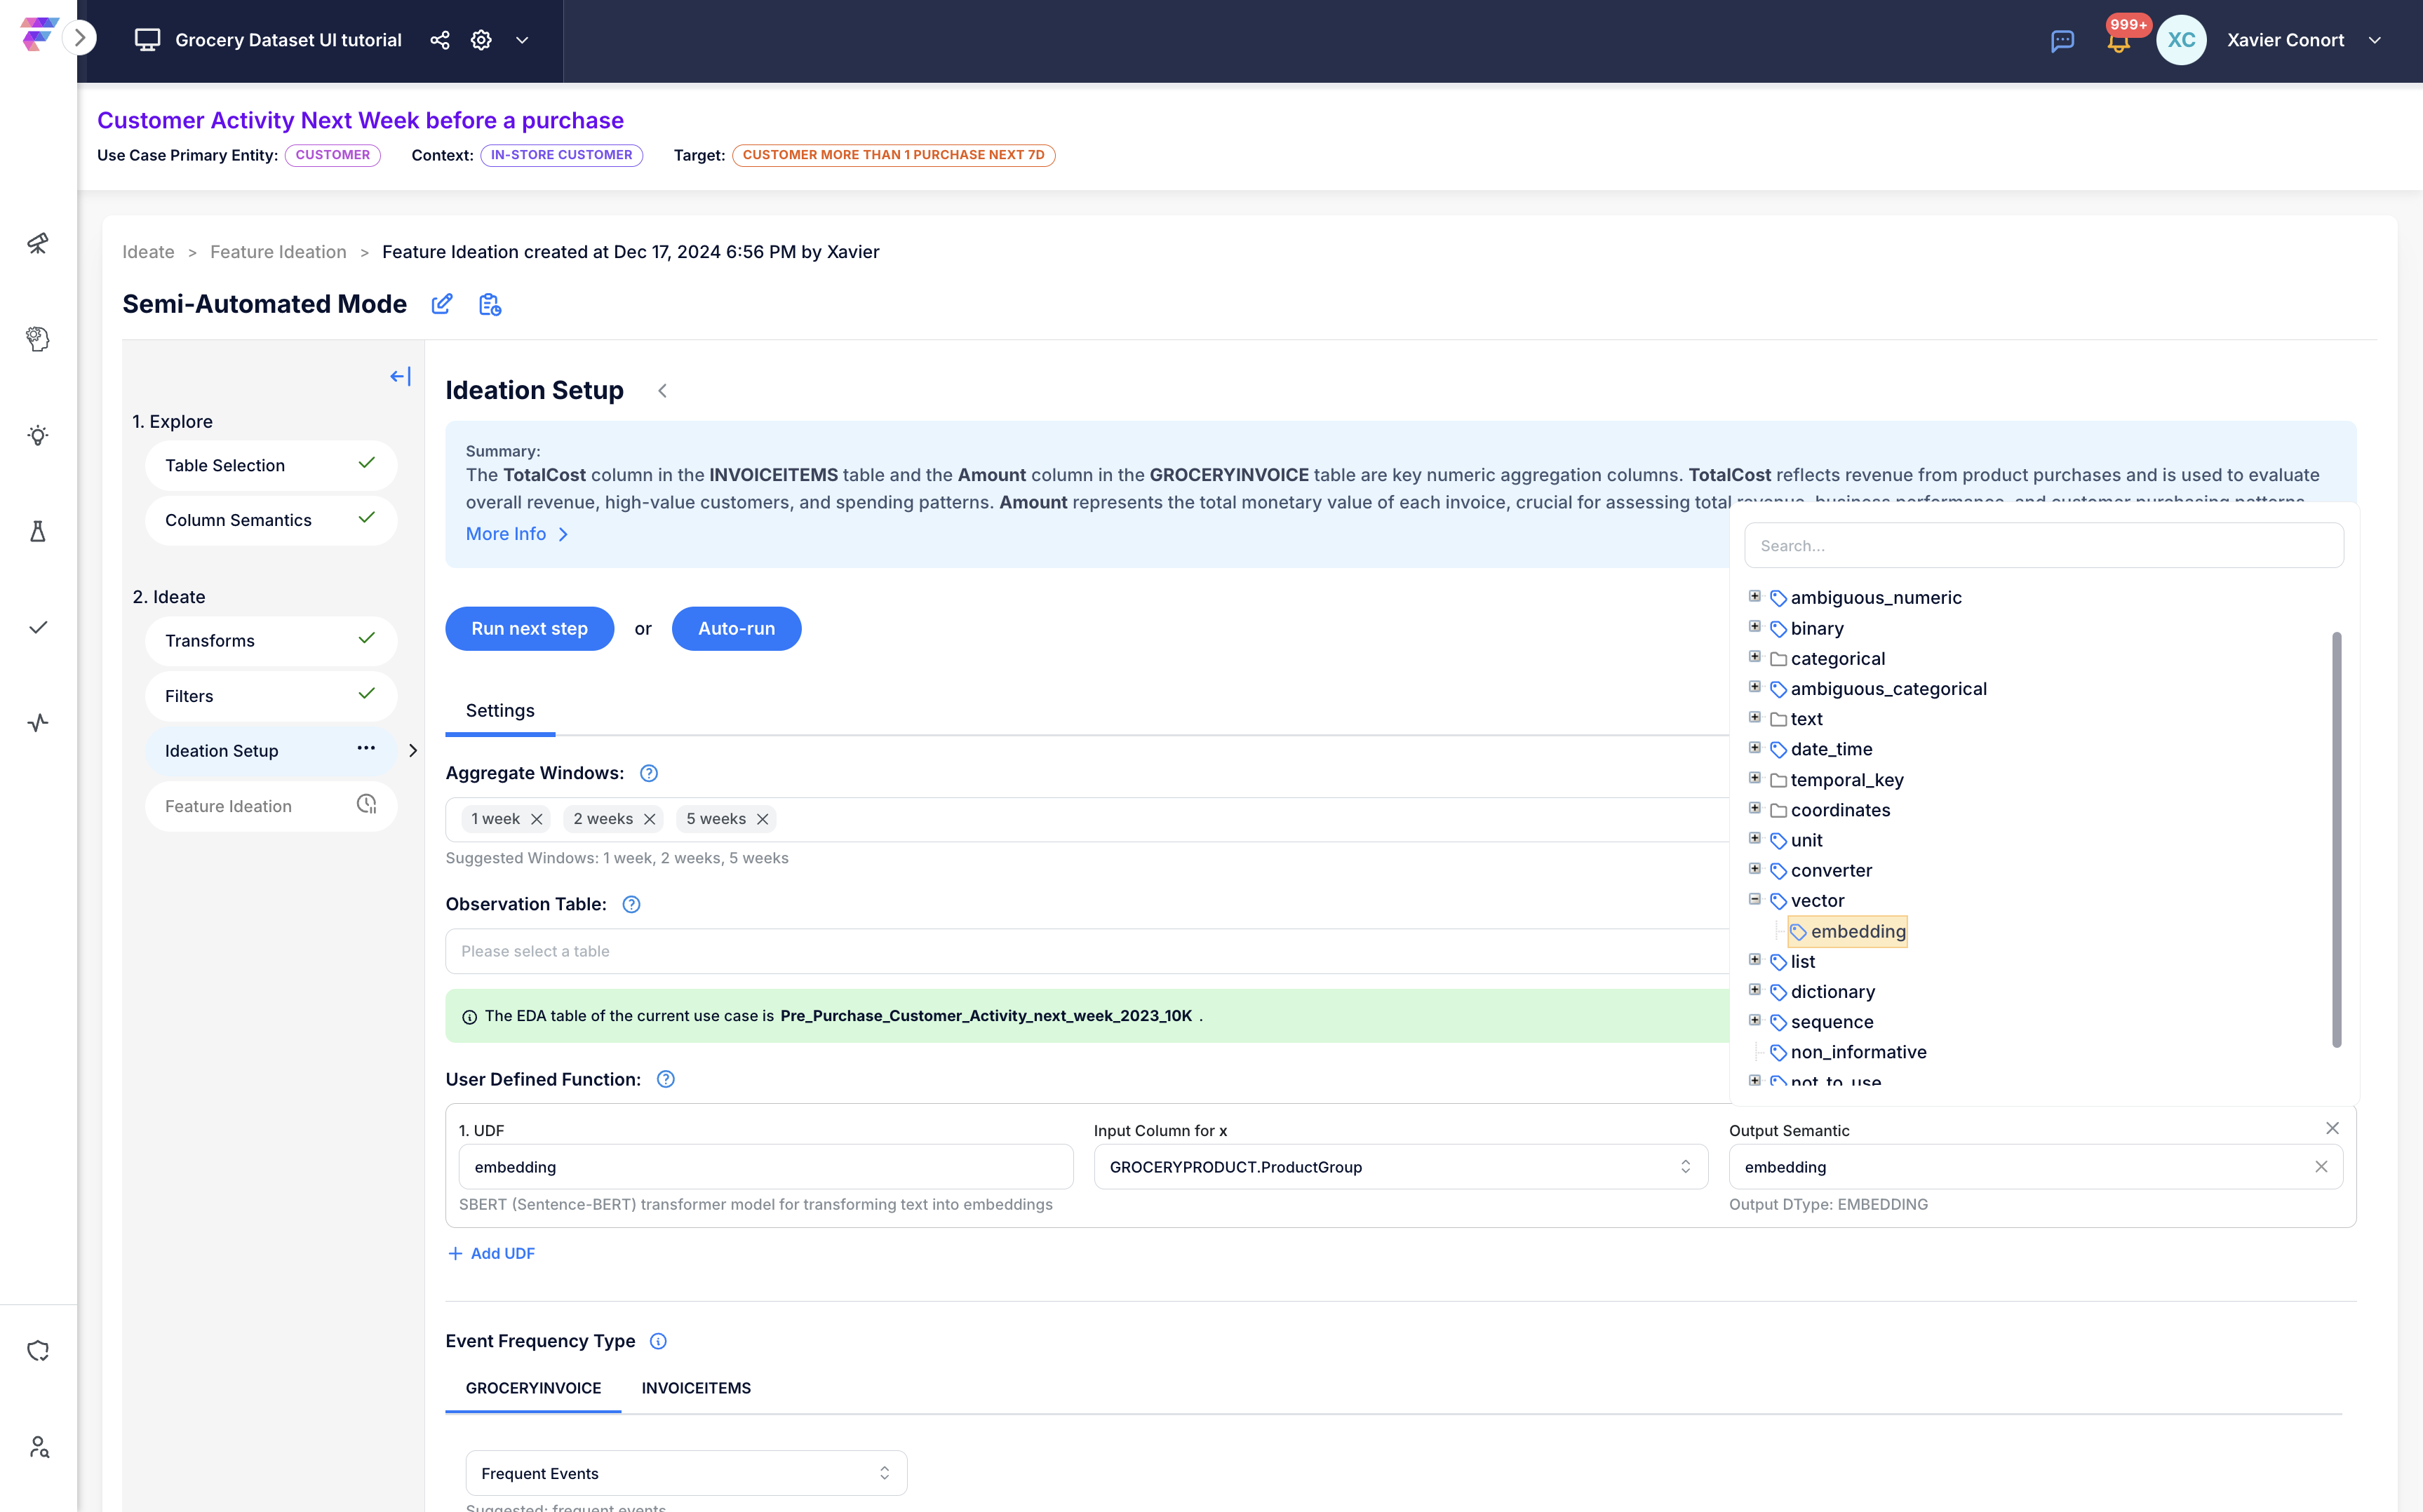Open the pulse monitor sidebar icon
This screenshot has width=2423, height=1512.
point(38,722)
